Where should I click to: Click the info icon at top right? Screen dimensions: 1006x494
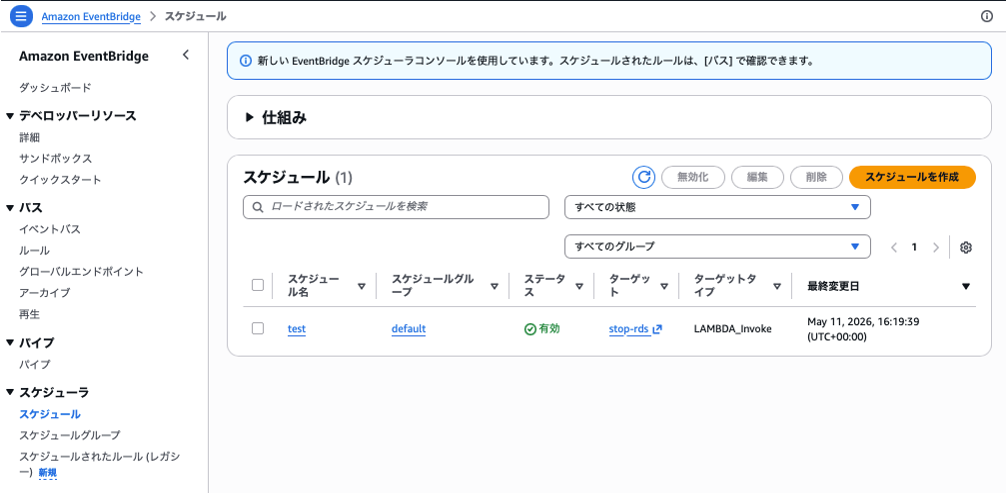point(987,17)
